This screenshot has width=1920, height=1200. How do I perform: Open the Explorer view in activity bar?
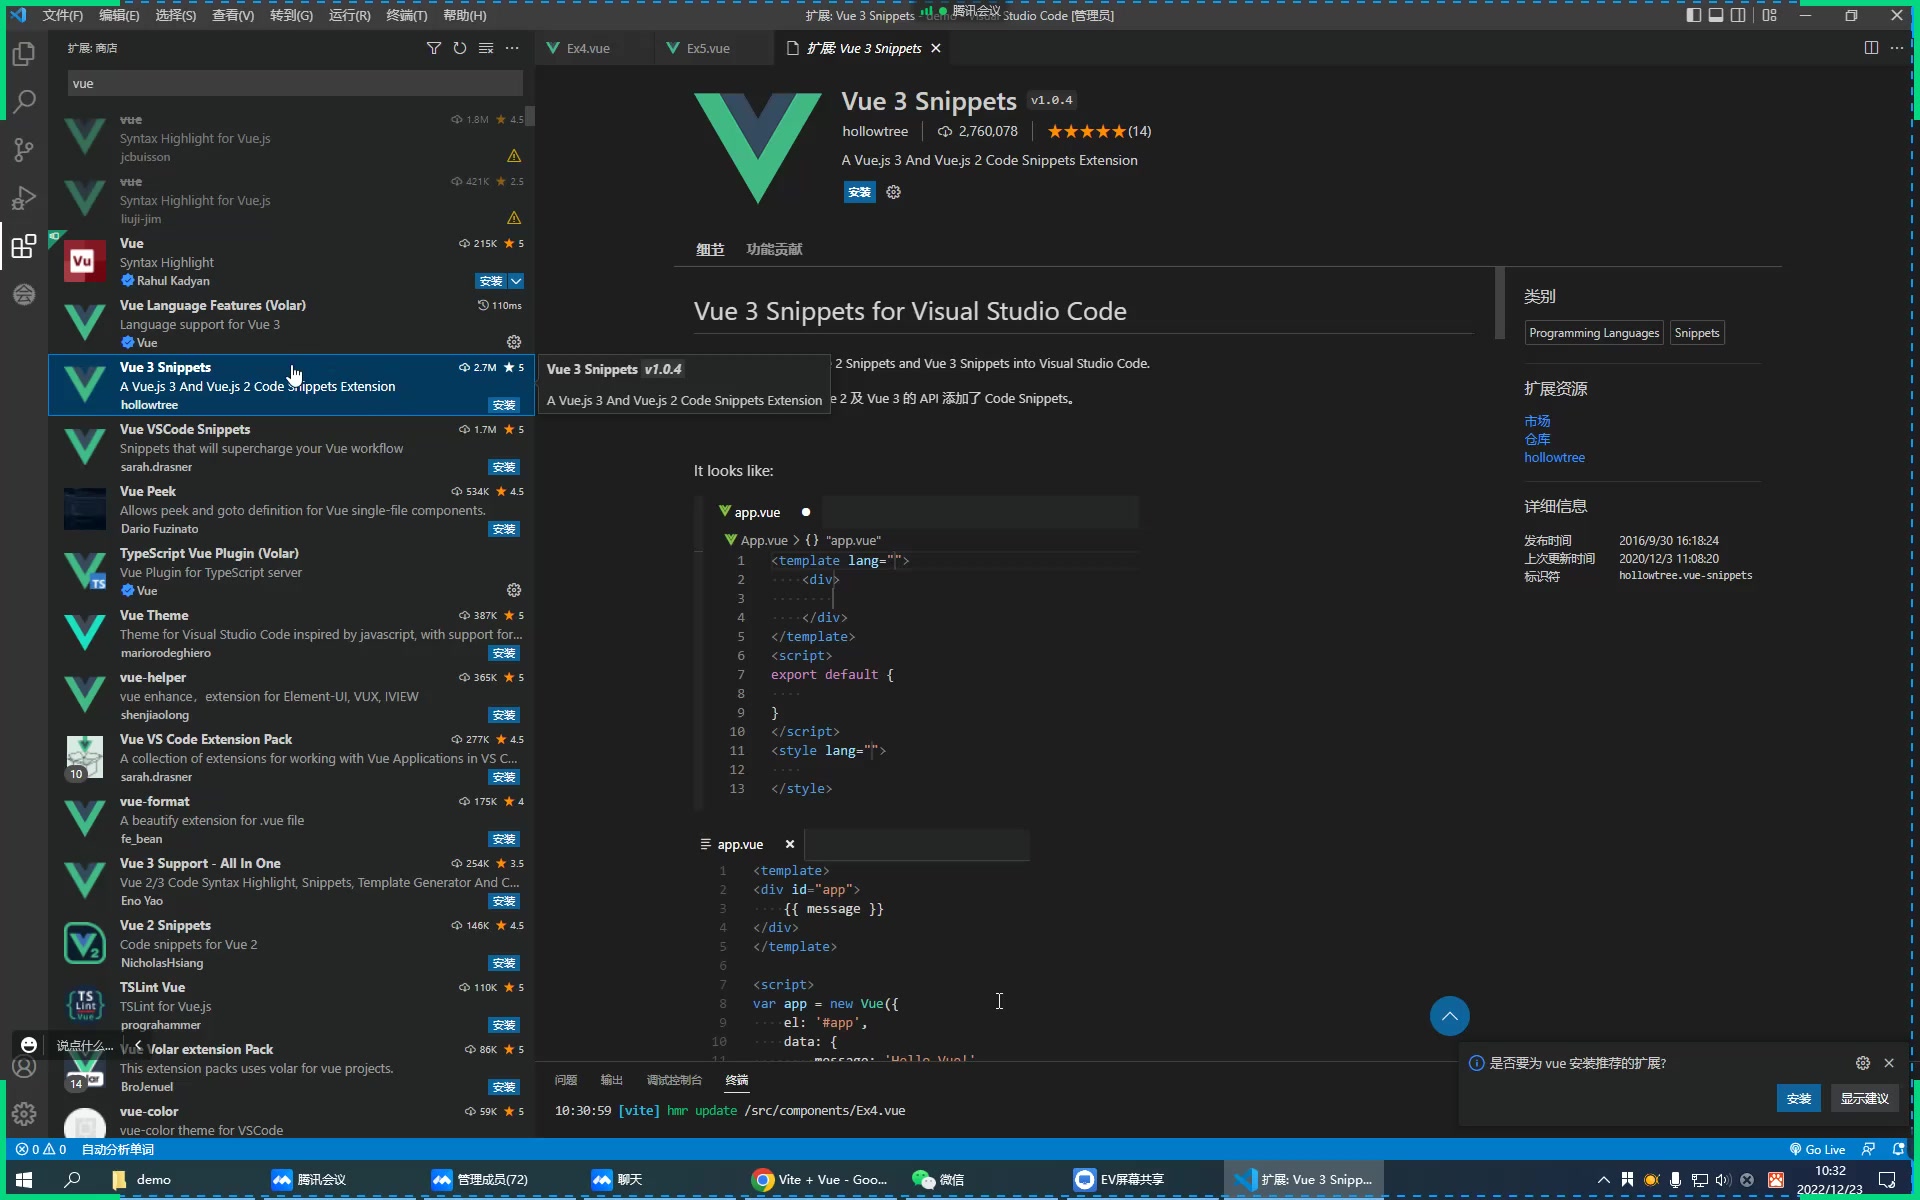24,53
